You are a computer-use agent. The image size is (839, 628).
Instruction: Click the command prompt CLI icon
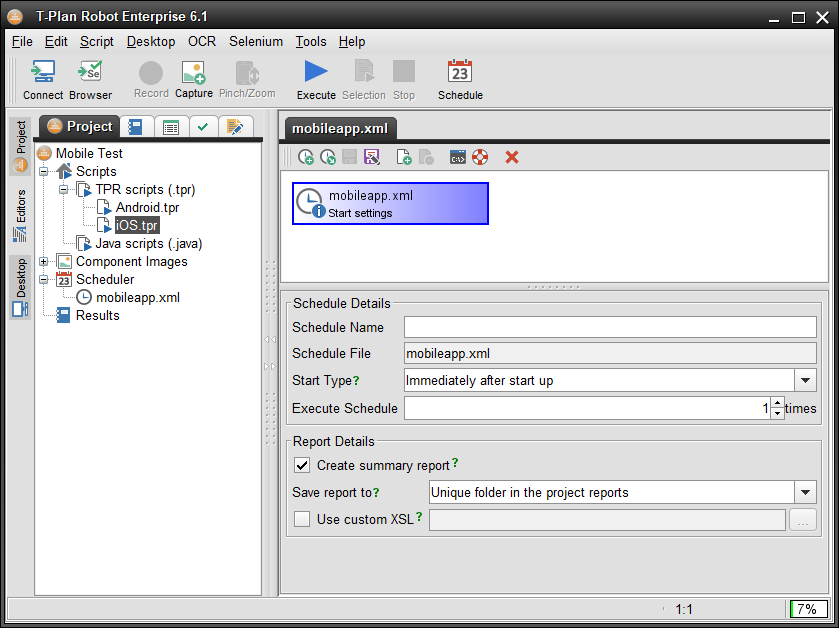[457, 157]
